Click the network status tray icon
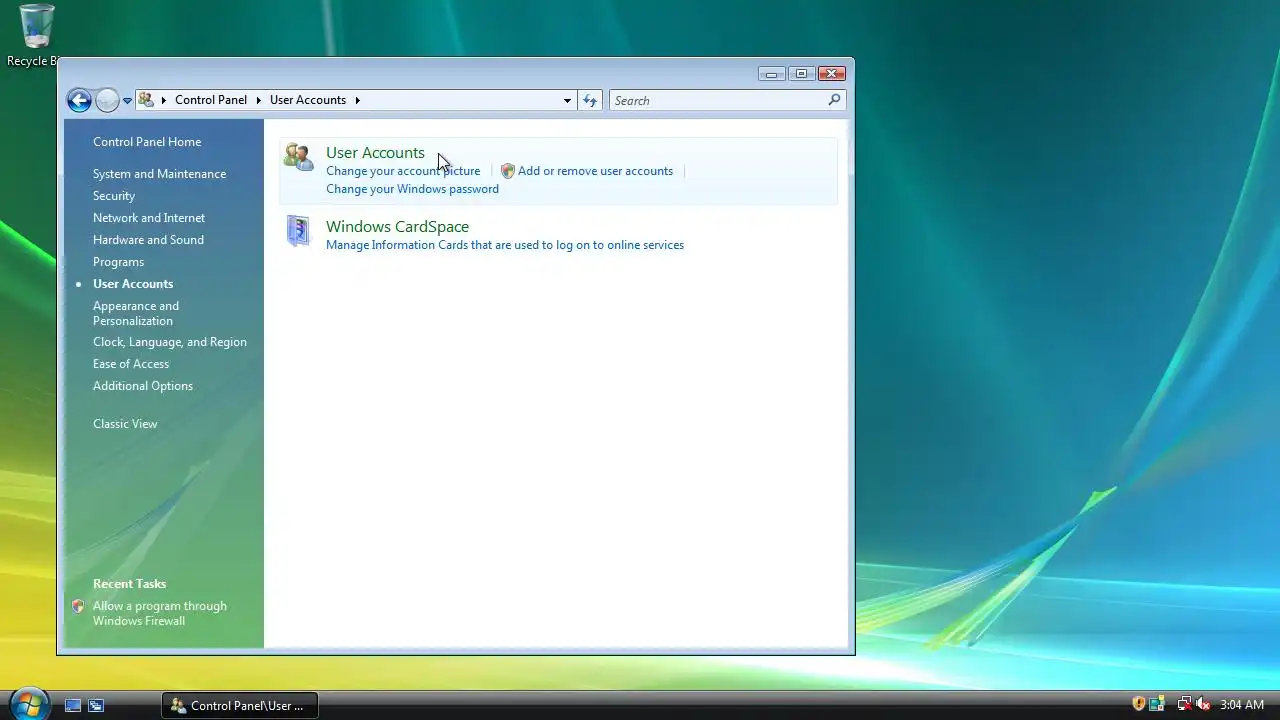1280x720 pixels. click(x=1184, y=704)
